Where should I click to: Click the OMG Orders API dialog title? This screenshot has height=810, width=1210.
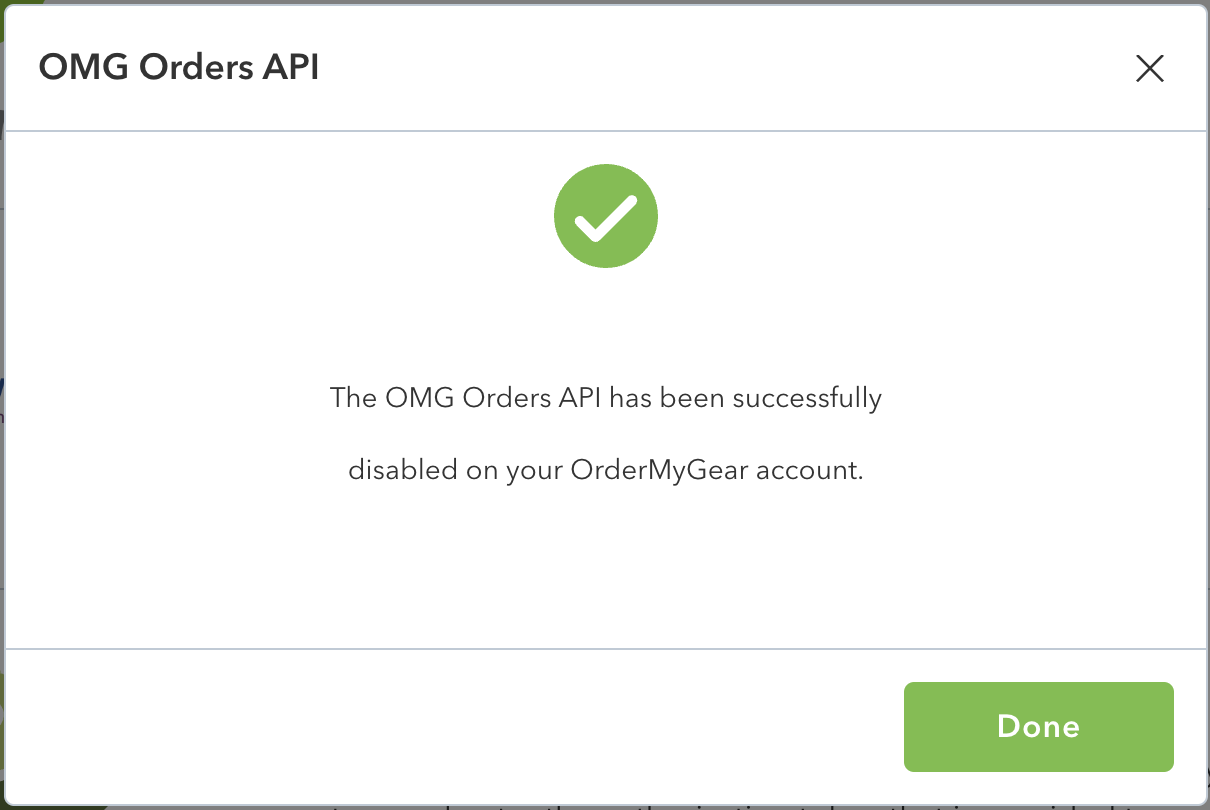click(x=179, y=68)
